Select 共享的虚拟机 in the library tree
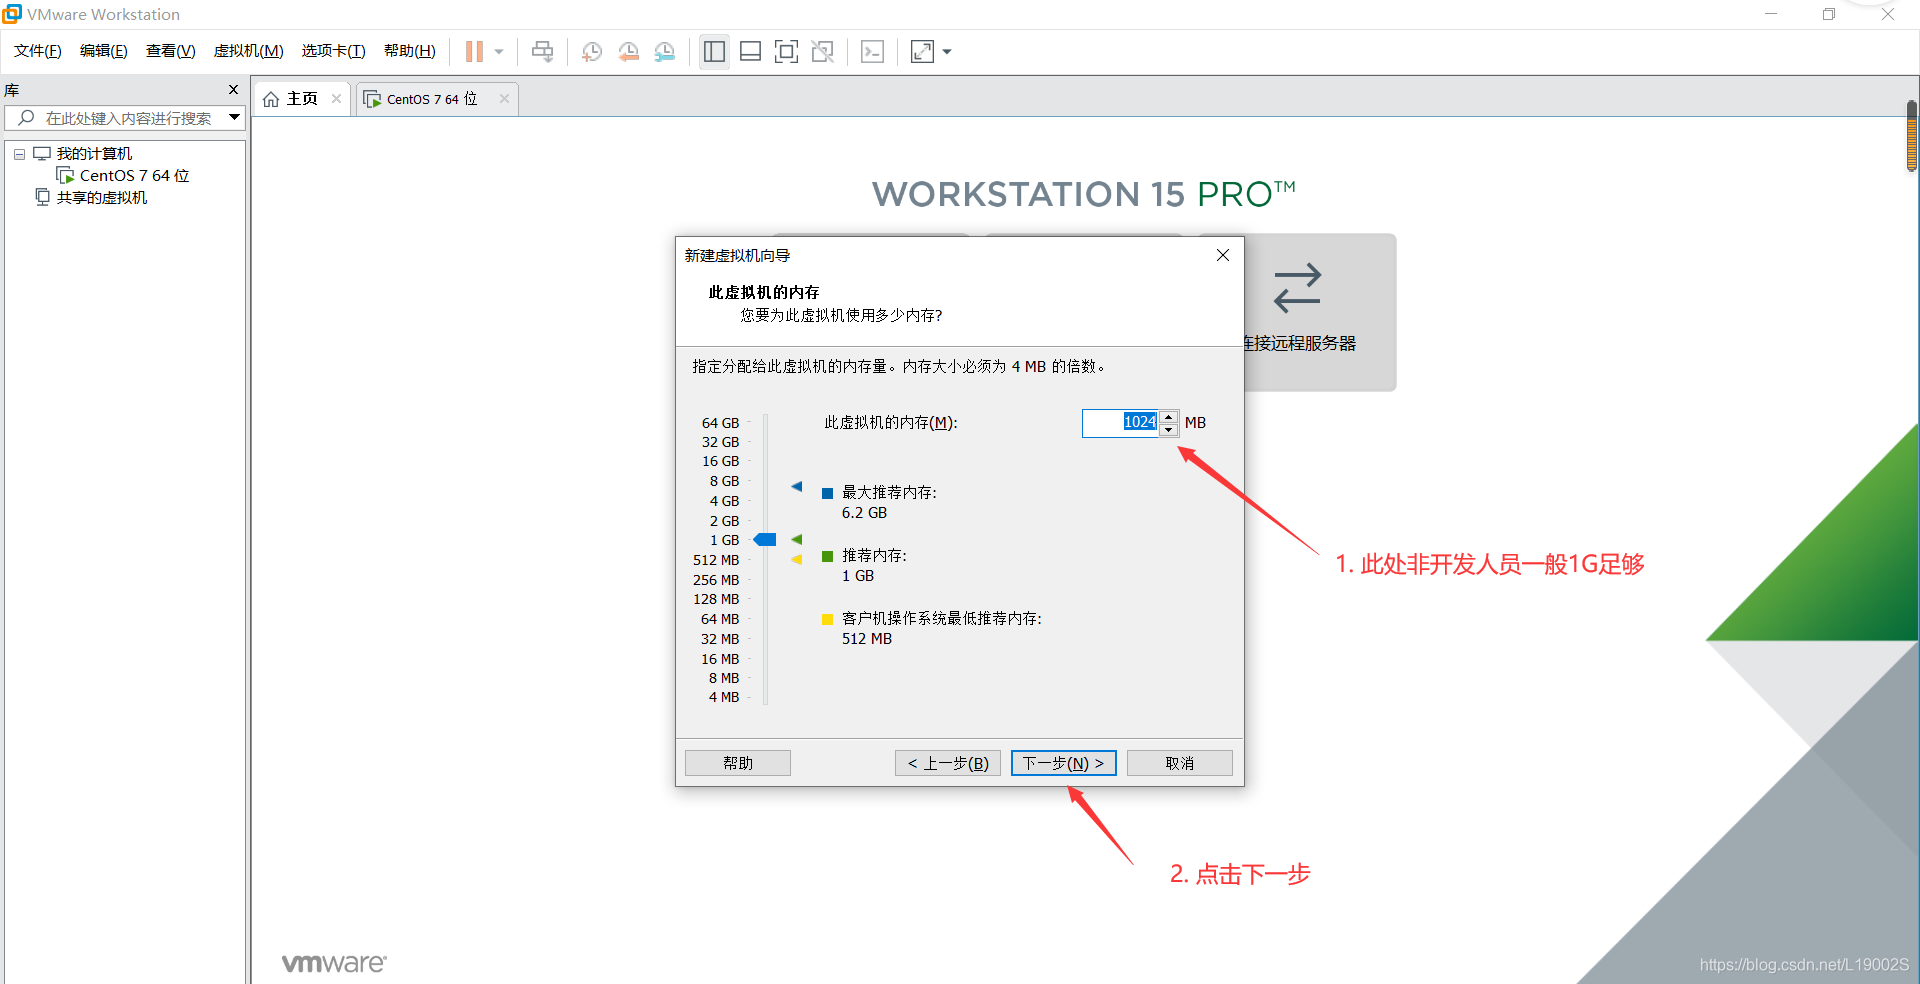 click(x=102, y=198)
